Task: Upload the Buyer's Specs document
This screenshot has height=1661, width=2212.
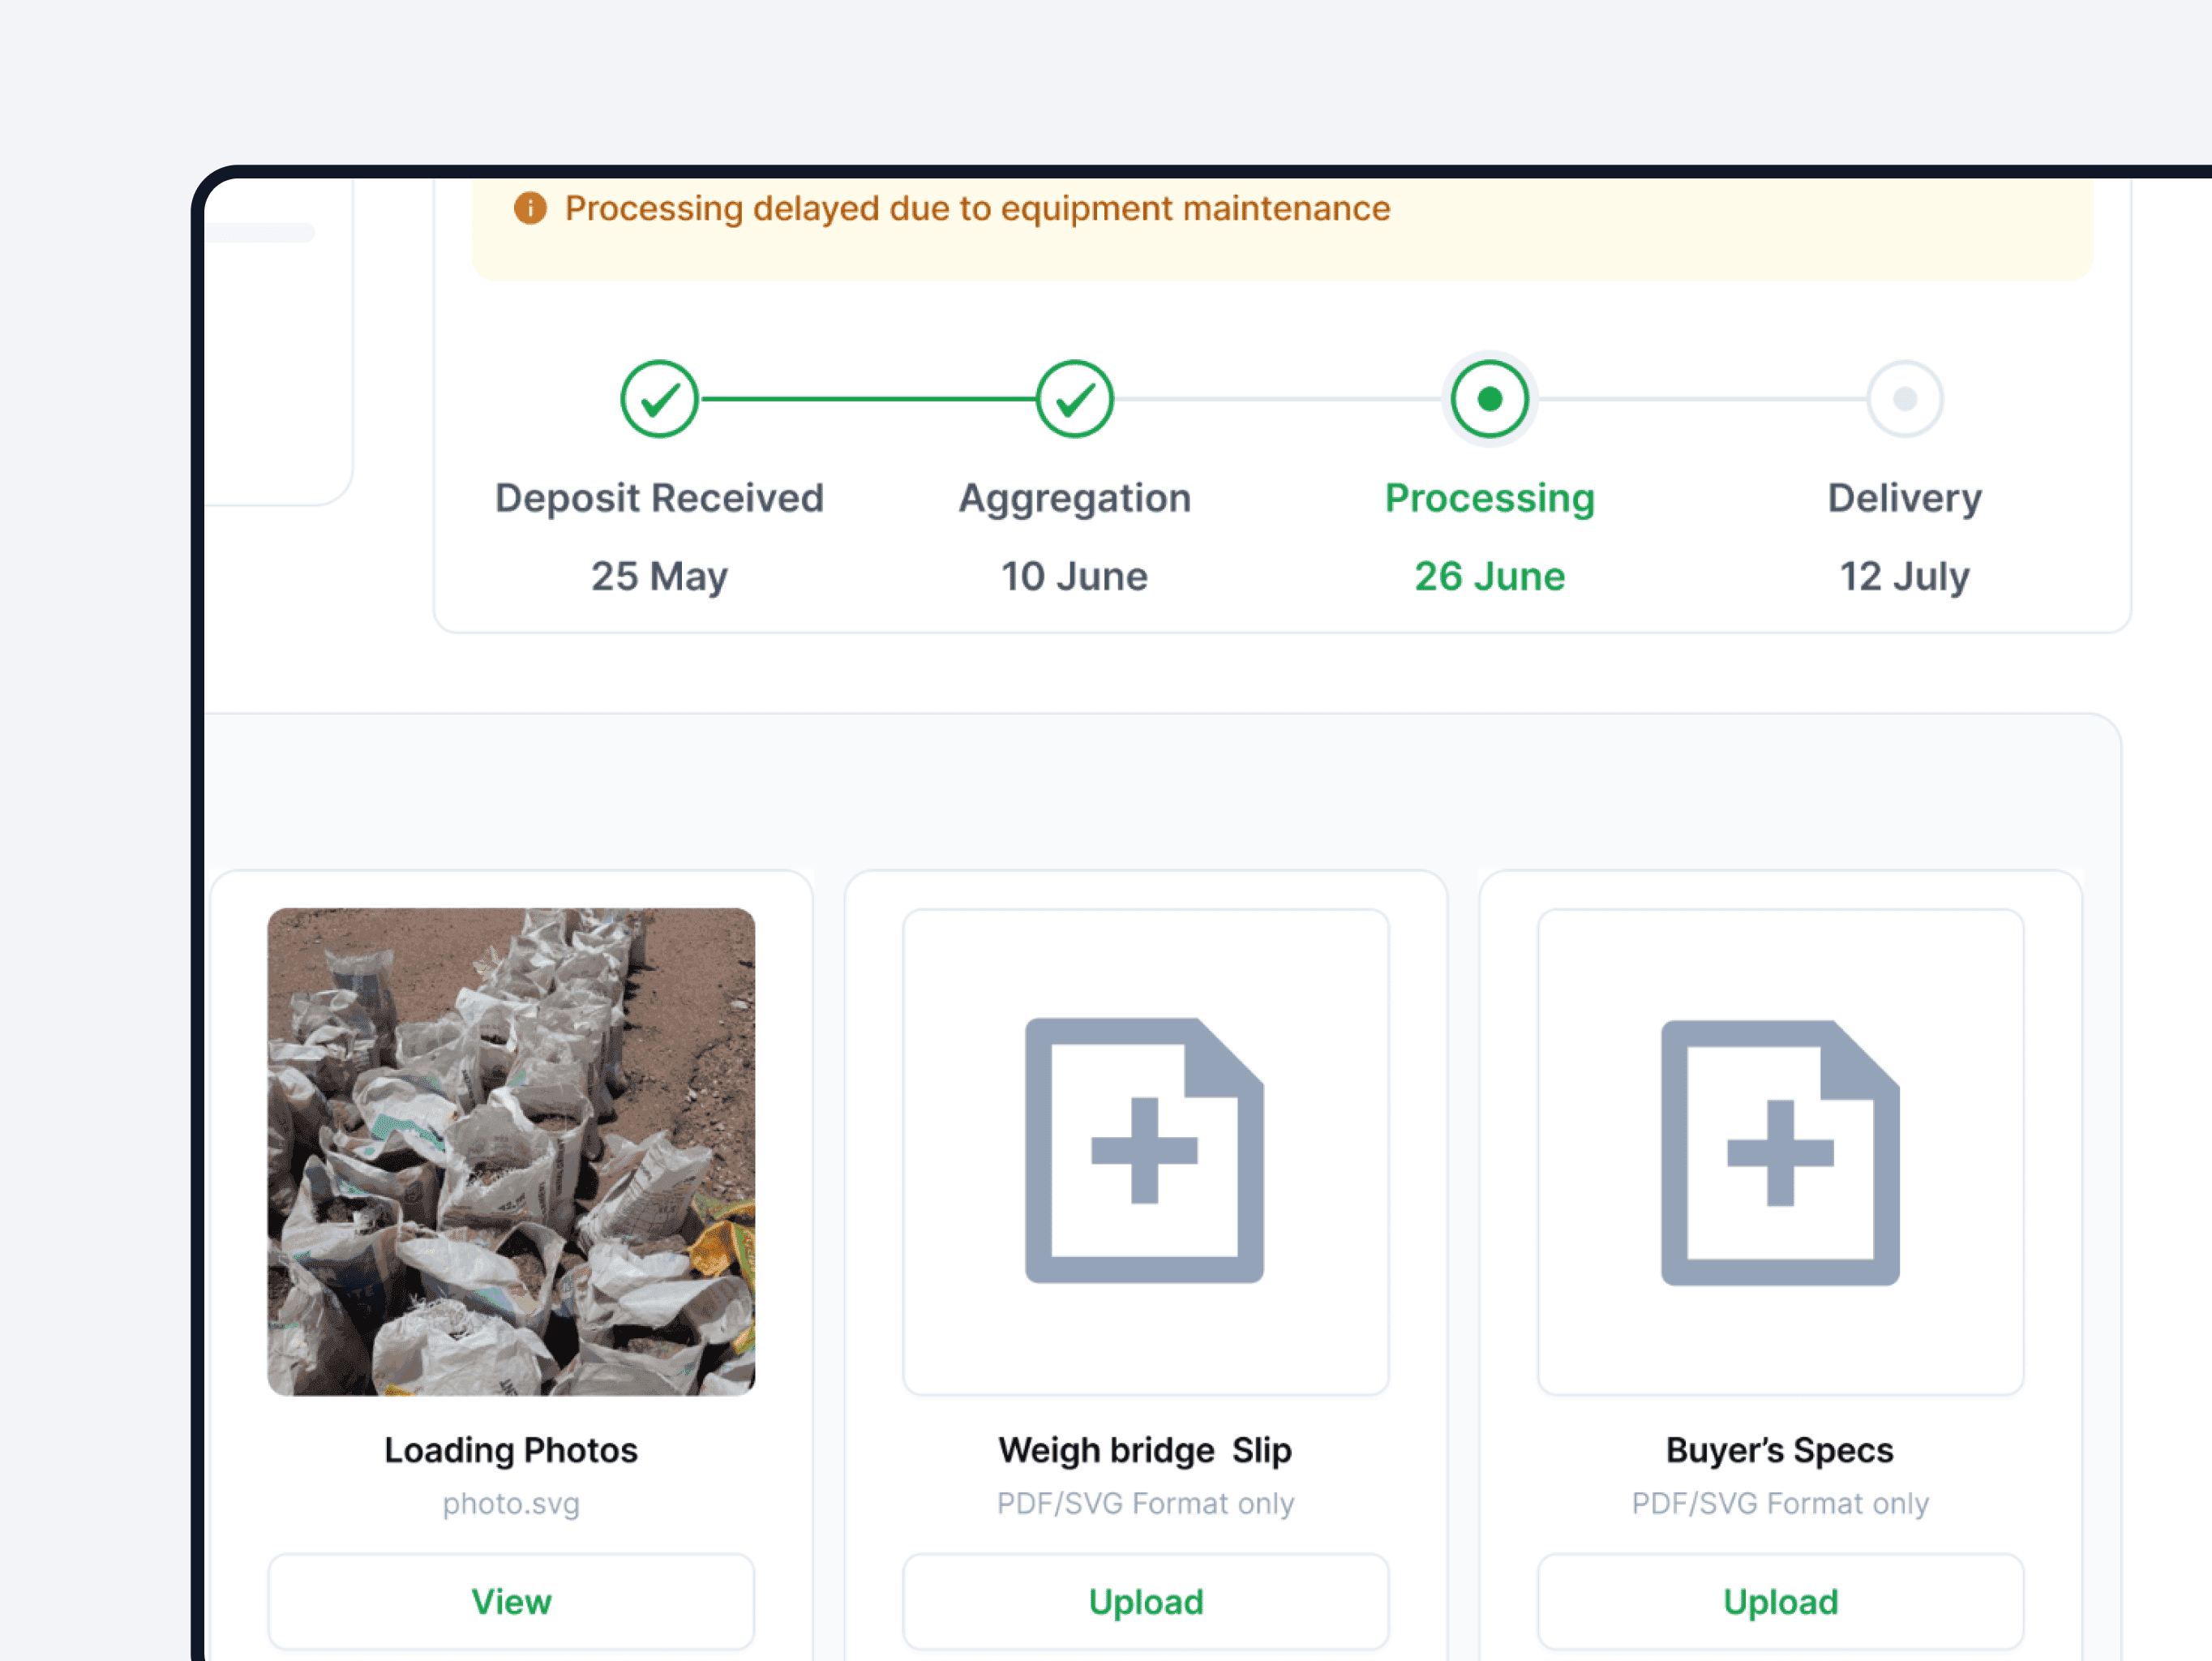Action: [x=1779, y=1601]
